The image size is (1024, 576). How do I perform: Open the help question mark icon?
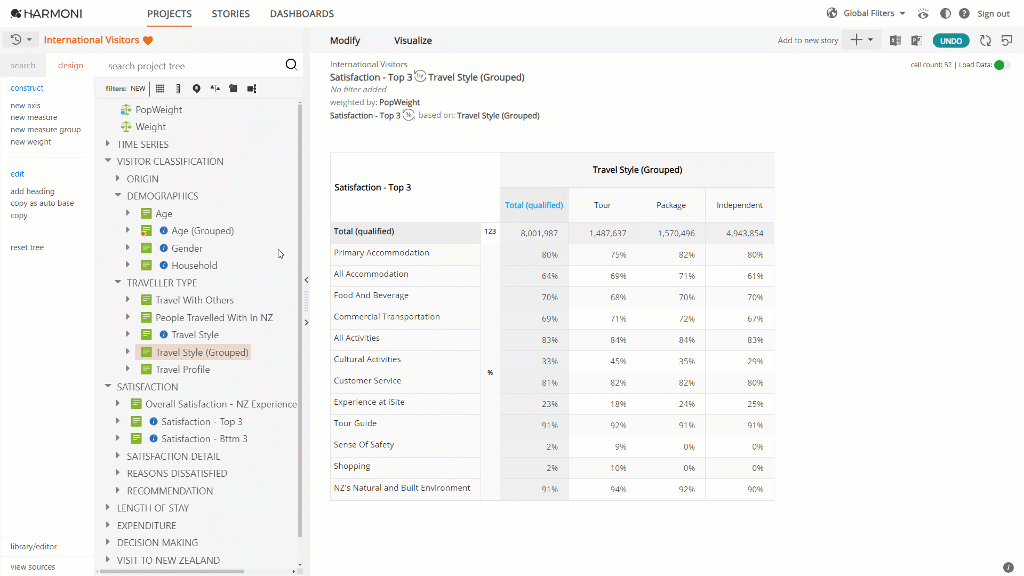964,14
